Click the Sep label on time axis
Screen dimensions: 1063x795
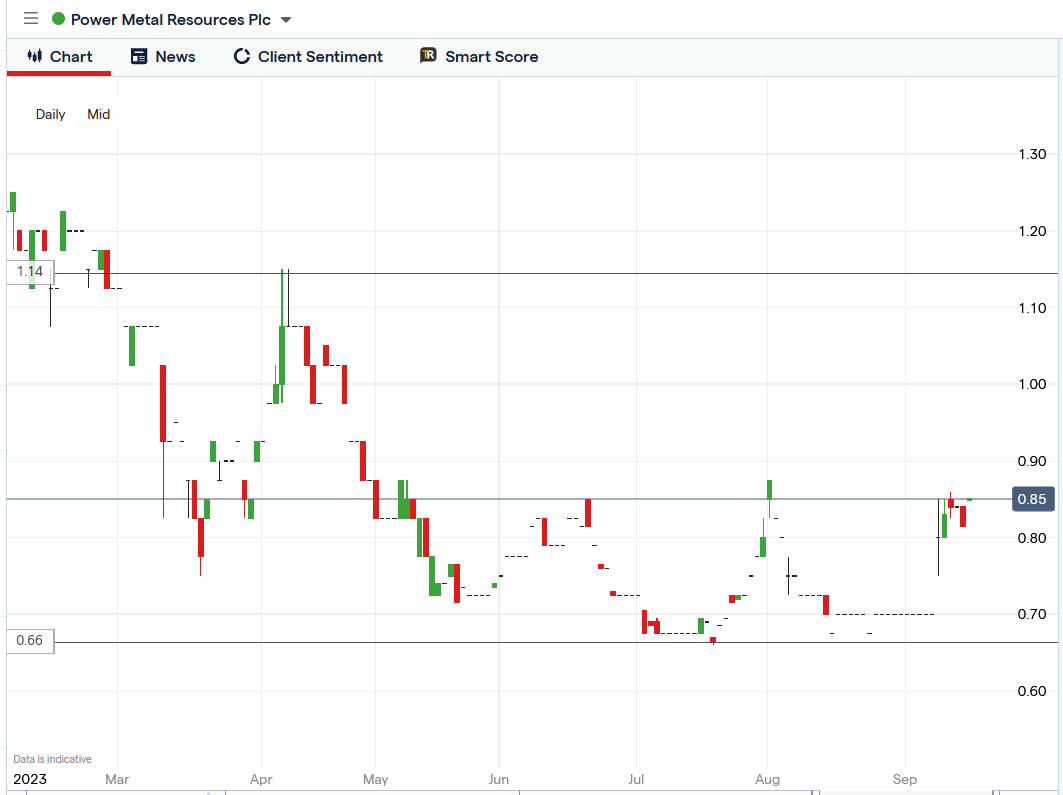pyautogui.click(x=905, y=779)
